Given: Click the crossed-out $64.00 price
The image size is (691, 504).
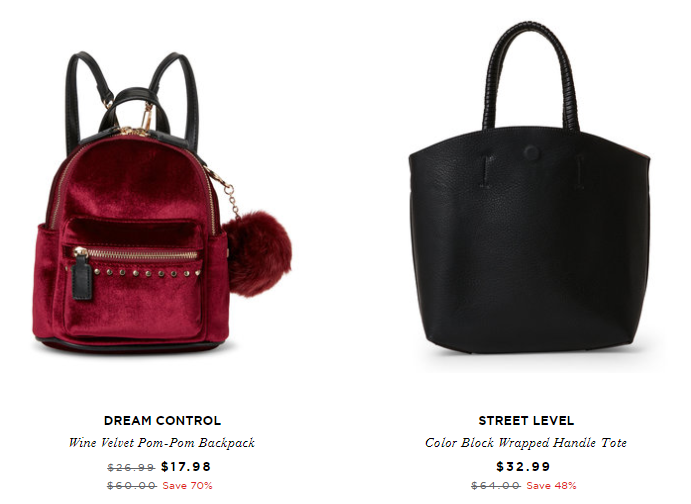Looking at the screenshot, I should [x=496, y=485].
